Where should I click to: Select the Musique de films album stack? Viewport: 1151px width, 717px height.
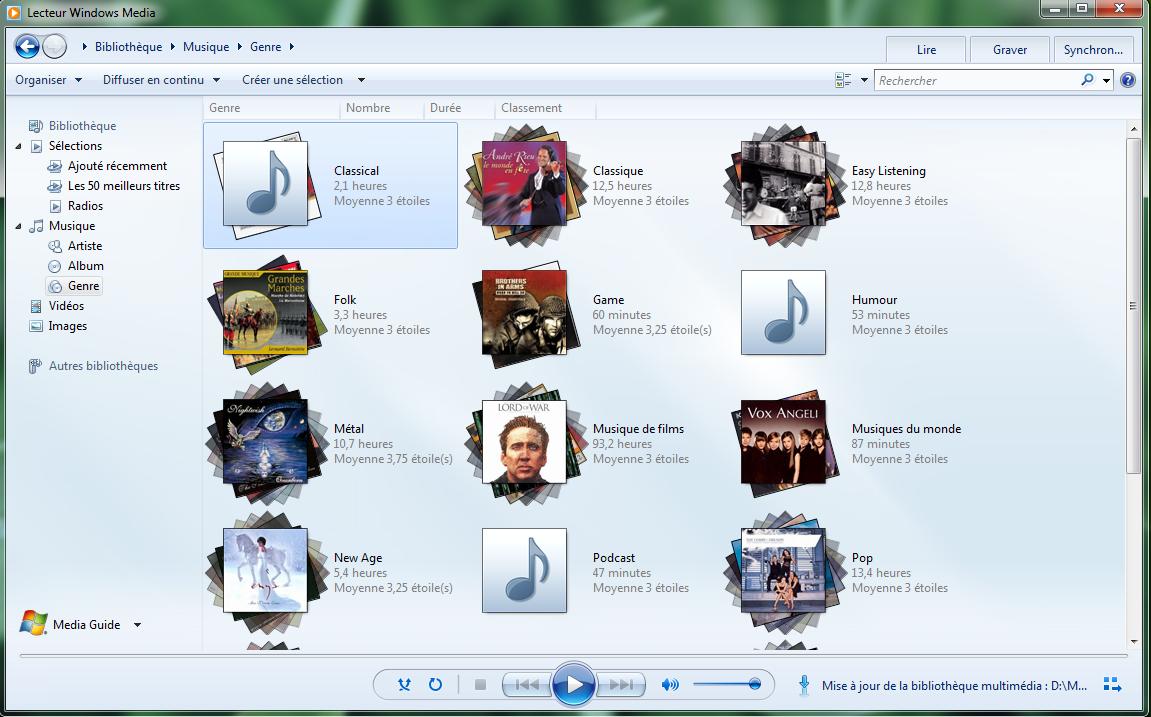click(x=523, y=443)
